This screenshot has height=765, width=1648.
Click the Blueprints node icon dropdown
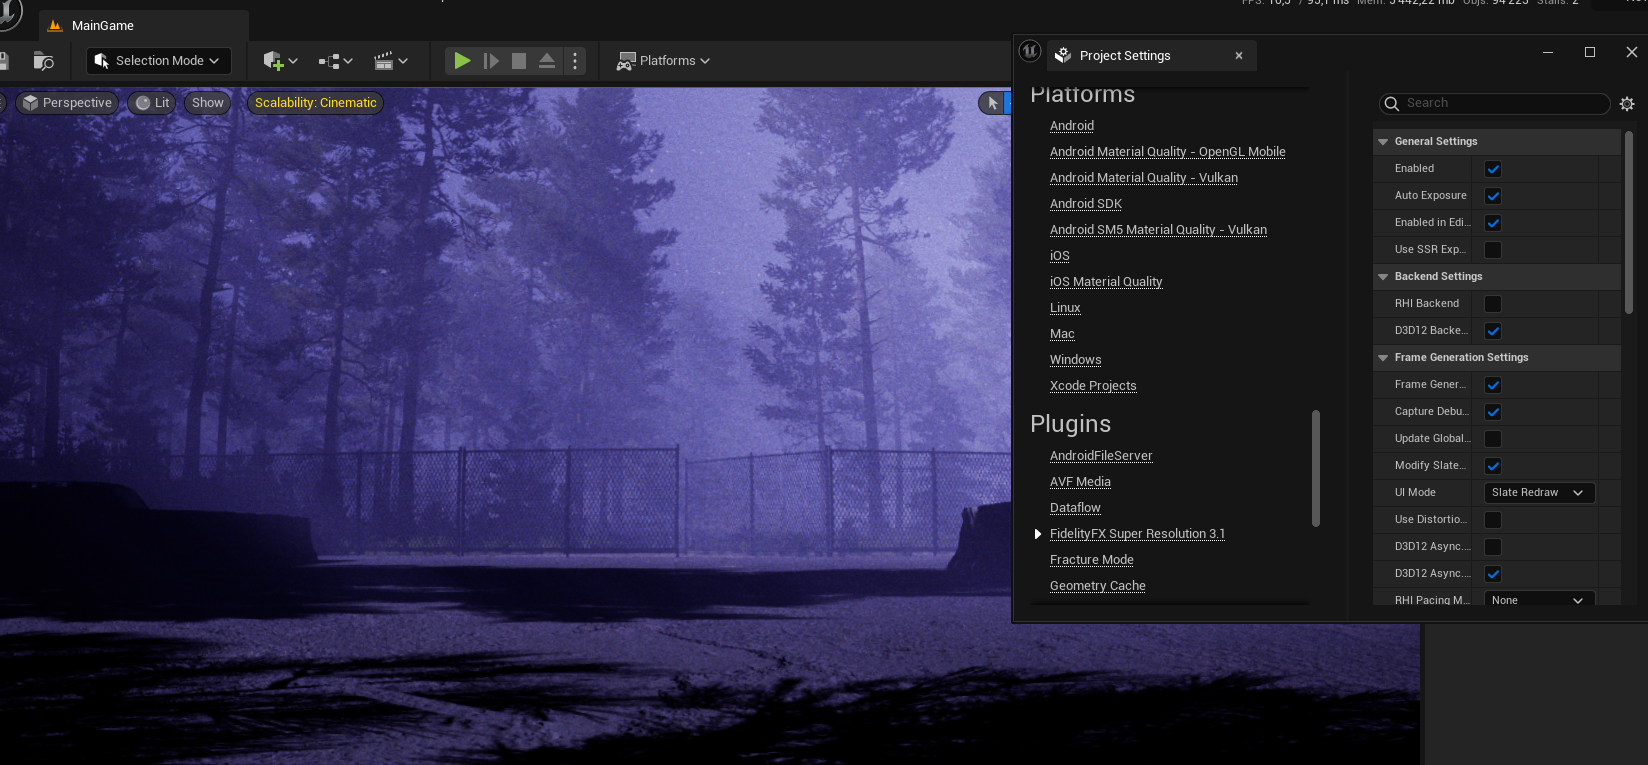click(x=335, y=61)
